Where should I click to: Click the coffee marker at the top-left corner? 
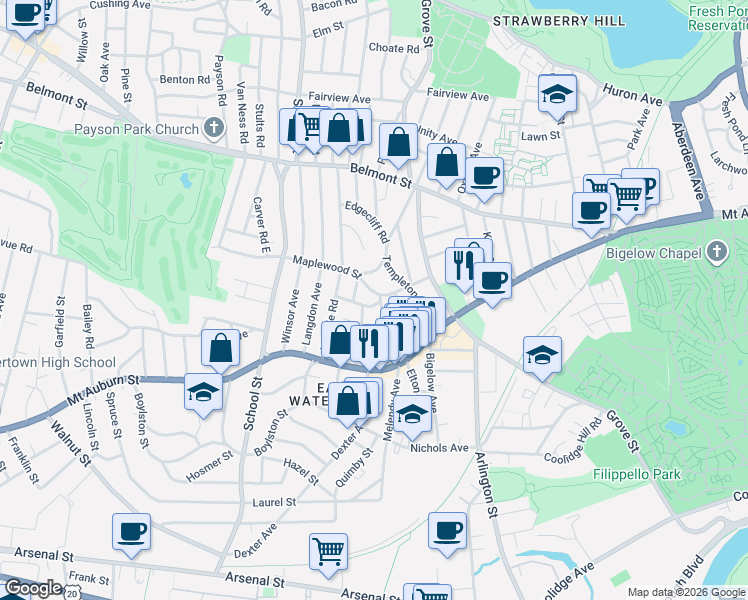coord(25,13)
